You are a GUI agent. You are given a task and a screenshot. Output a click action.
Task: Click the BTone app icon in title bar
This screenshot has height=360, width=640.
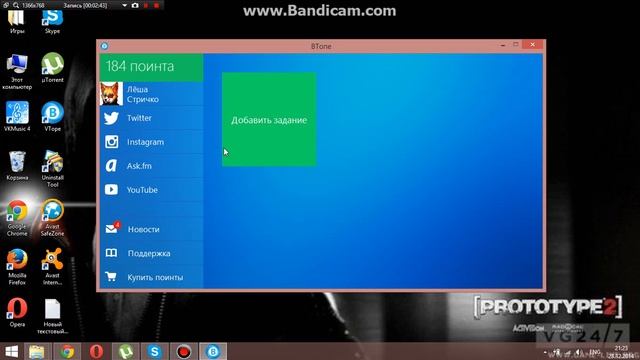104,46
